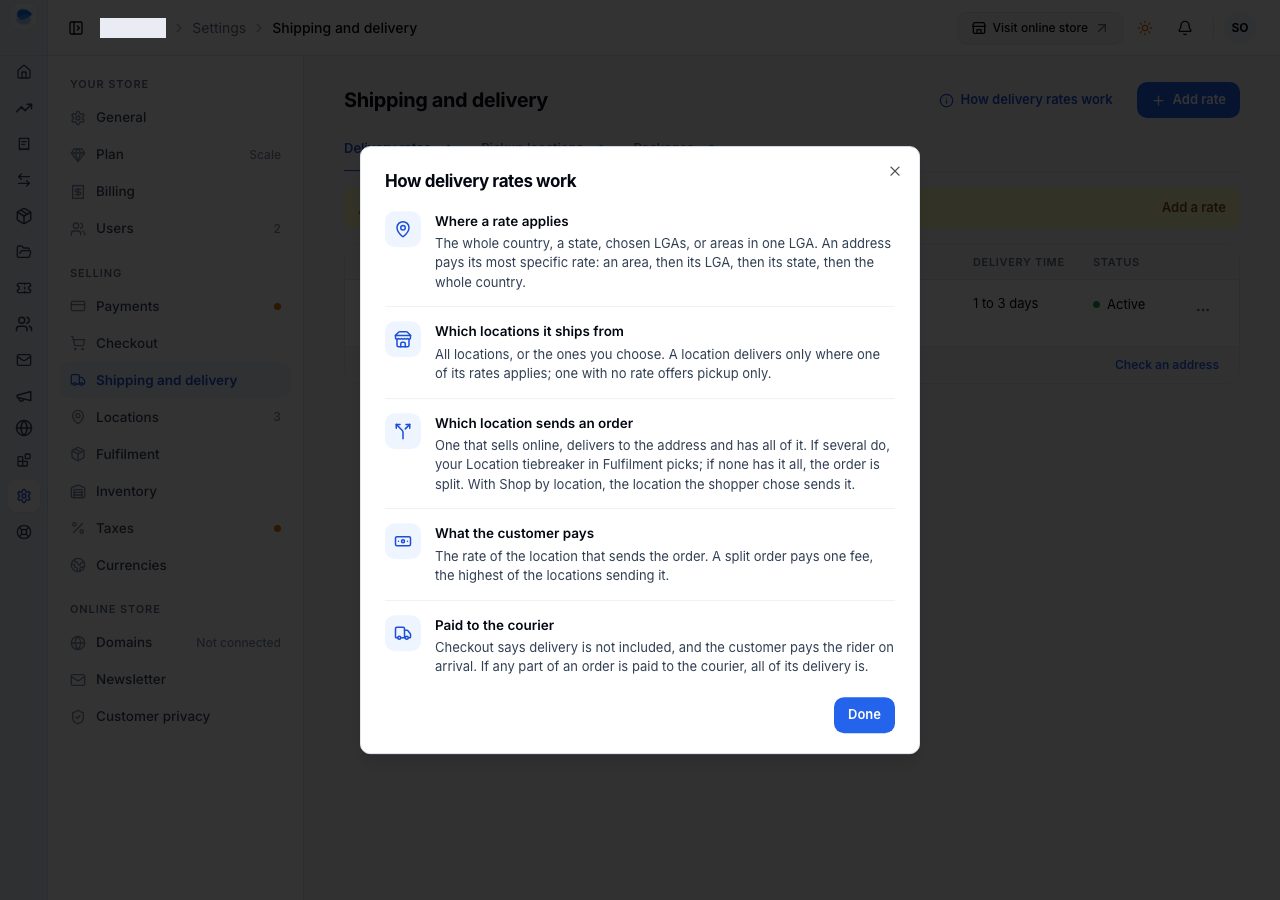This screenshot has height=900, width=1280.
Task: Open Payments settings
Action: 177,306
